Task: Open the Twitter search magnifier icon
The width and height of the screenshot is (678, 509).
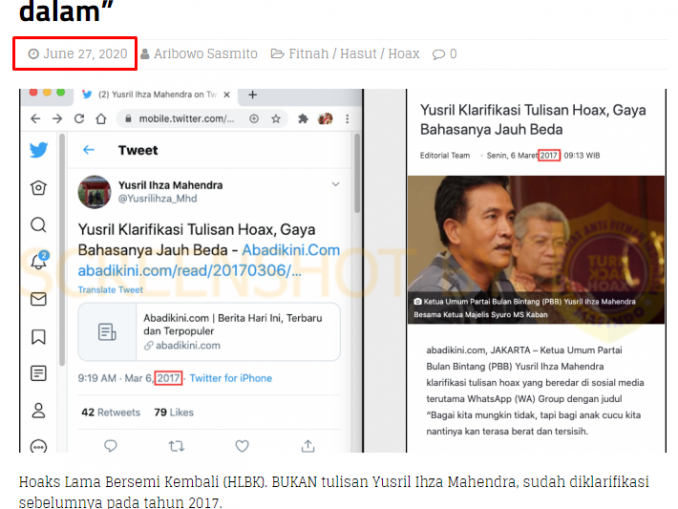Action: [x=38, y=225]
